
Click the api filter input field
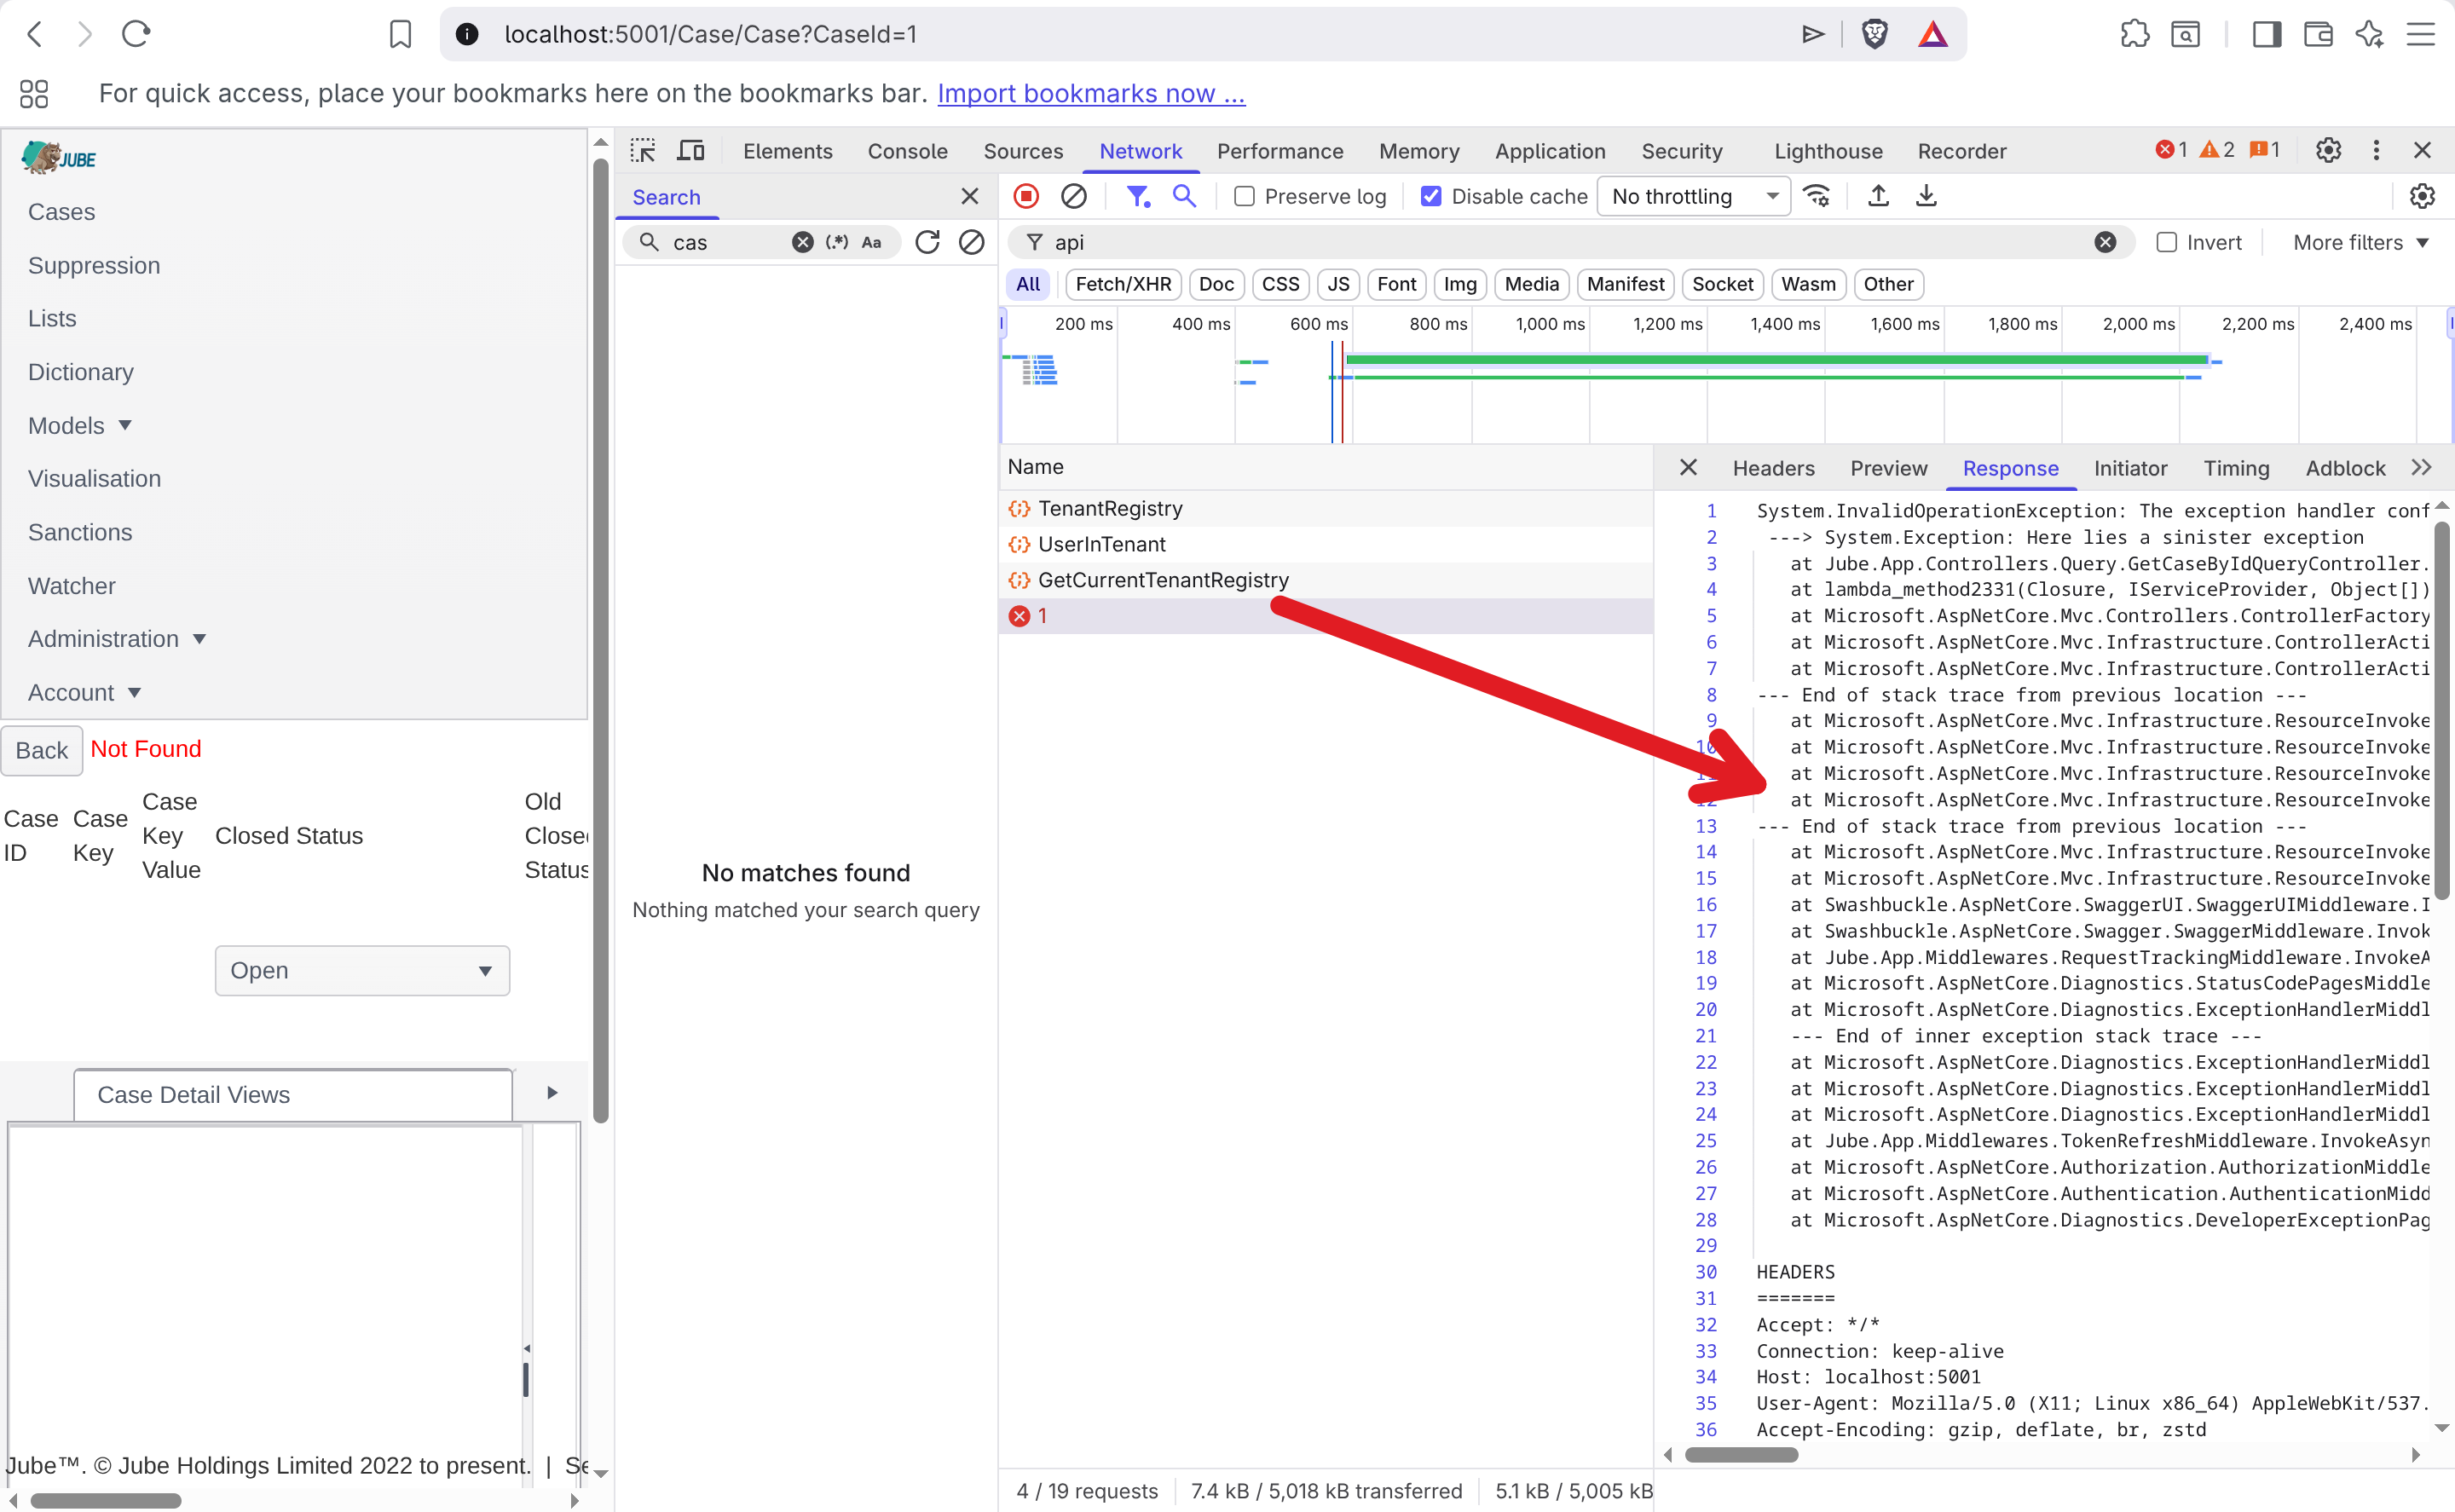point(1570,242)
